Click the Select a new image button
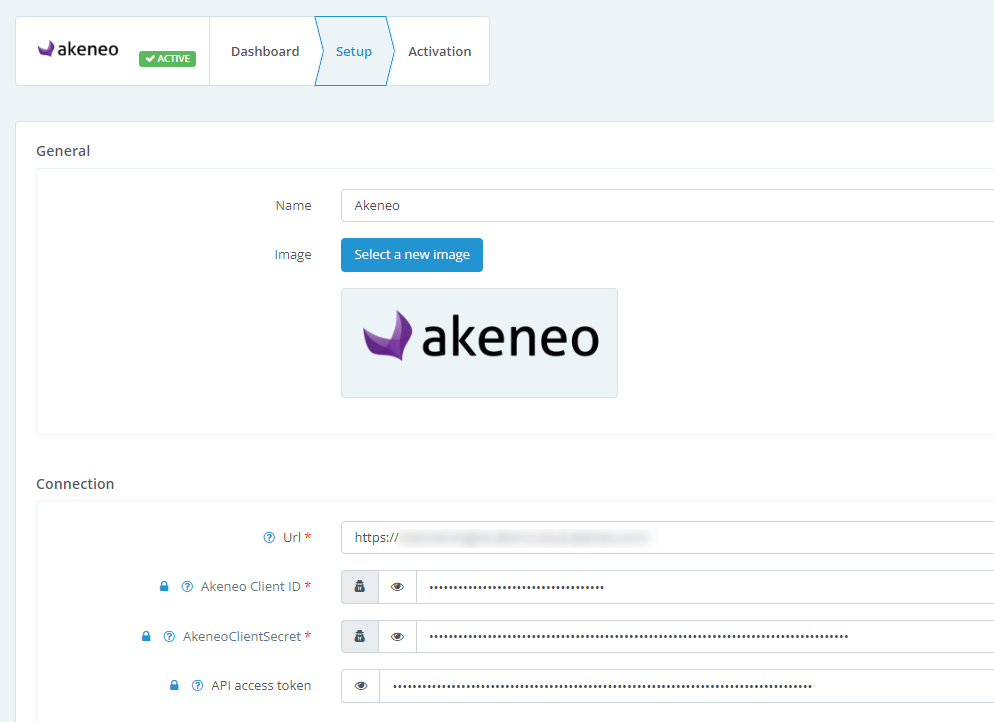Screen dimensions: 994x722 [412, 255]
